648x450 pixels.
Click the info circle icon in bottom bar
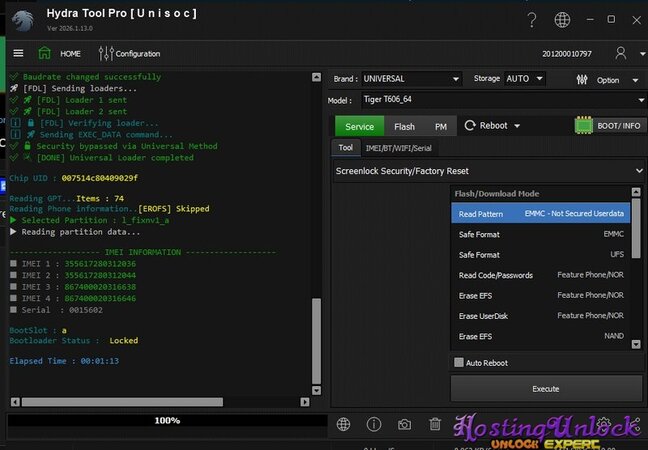coord(374,424)
